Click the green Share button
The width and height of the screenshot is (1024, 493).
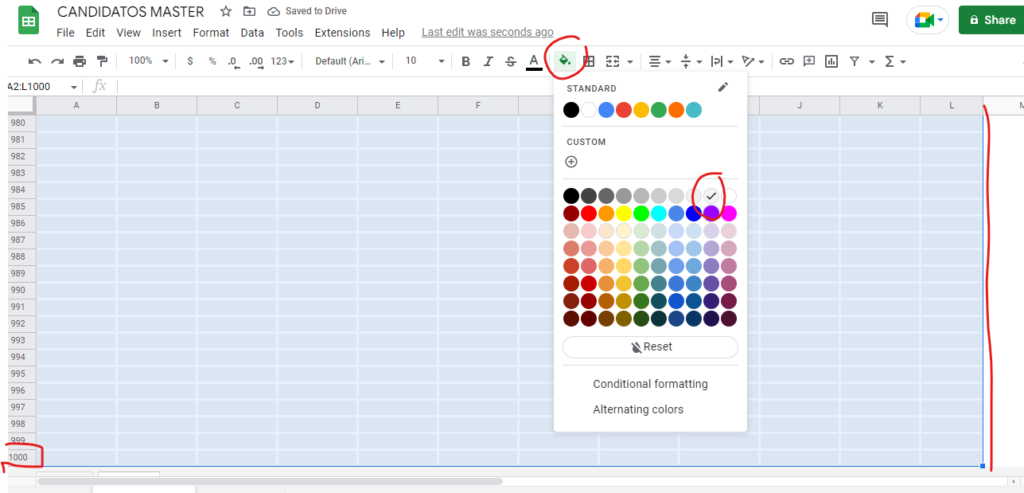point(991,20)
